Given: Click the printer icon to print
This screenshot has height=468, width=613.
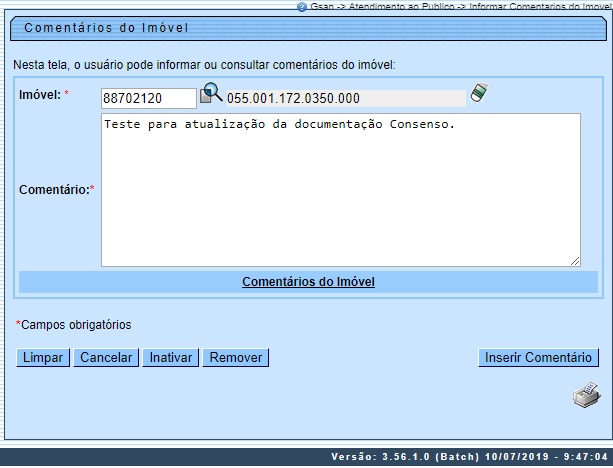Looking at the screenshot, I should (x=586, y=396).
